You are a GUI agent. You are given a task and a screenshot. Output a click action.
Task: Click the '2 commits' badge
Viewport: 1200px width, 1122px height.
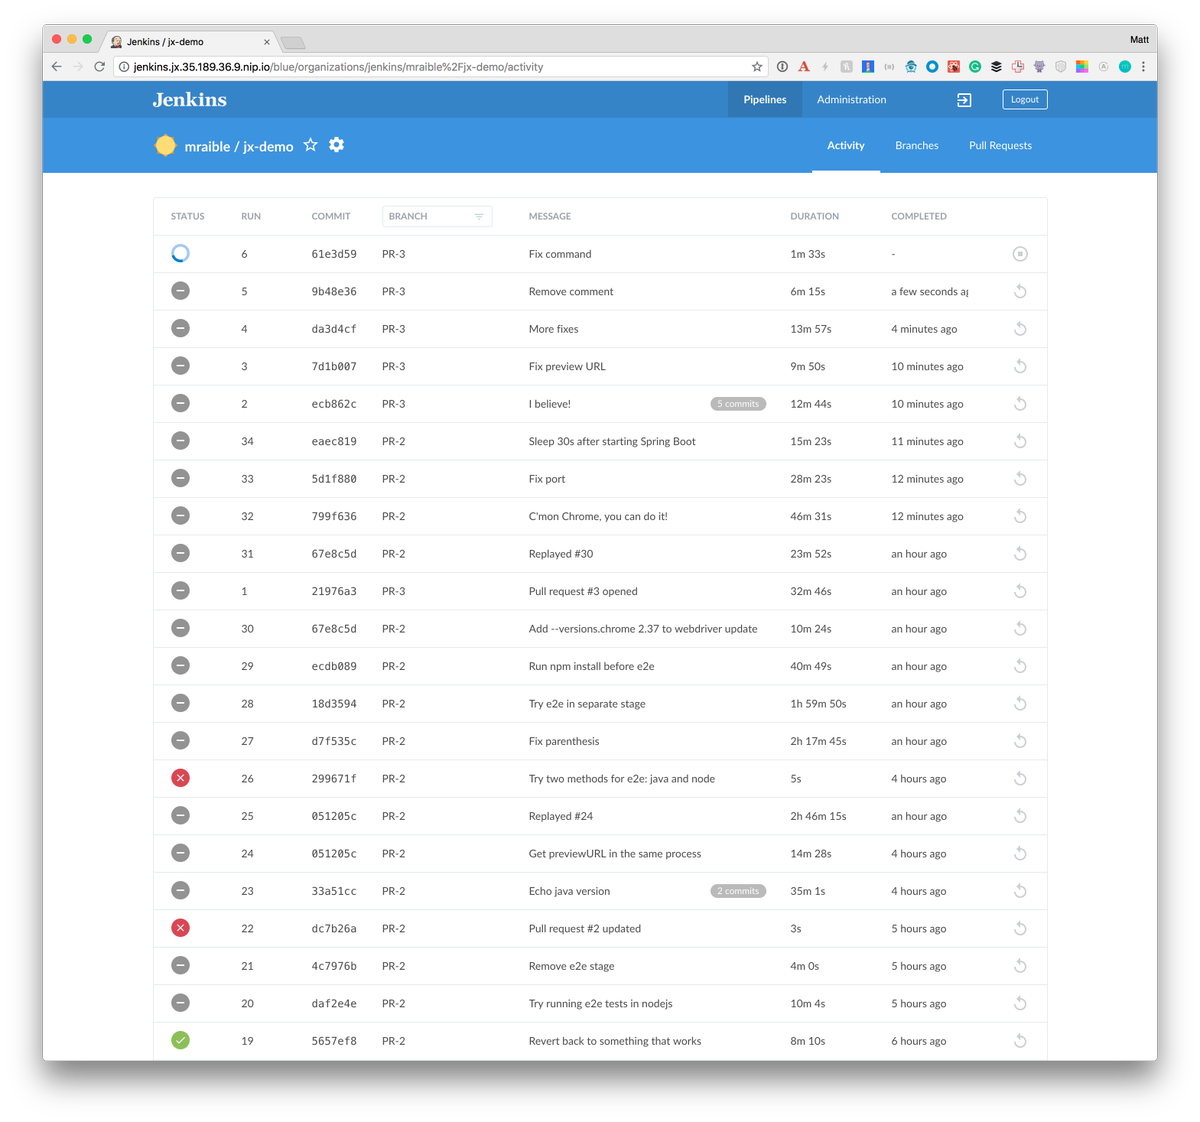coord(738,891)
